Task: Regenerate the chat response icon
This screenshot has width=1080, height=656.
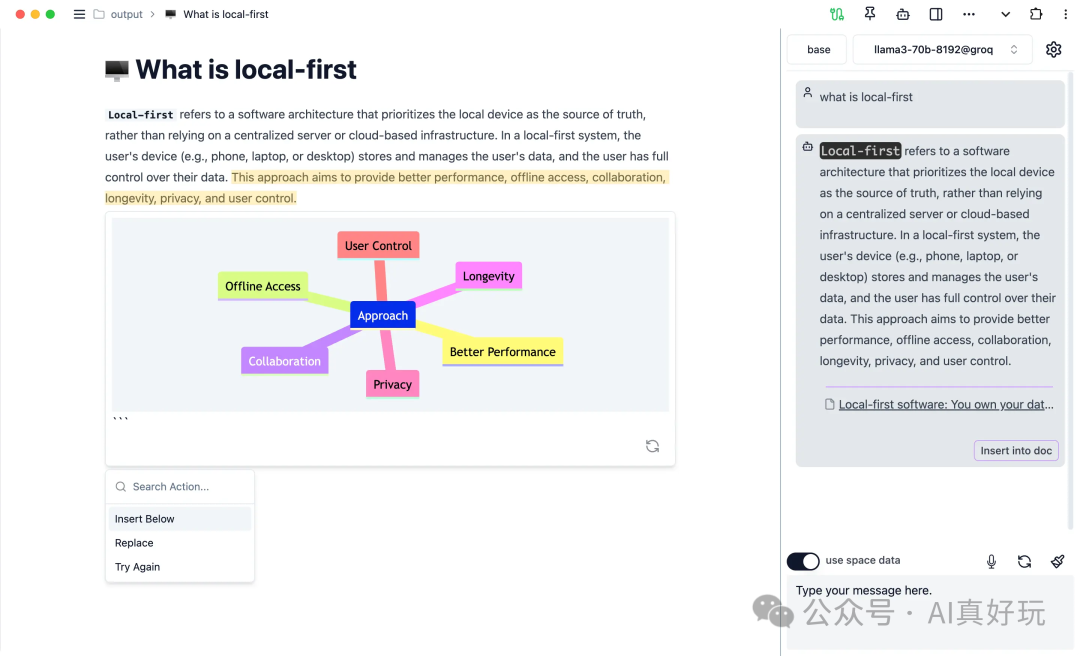Action: coord(1024,562)
